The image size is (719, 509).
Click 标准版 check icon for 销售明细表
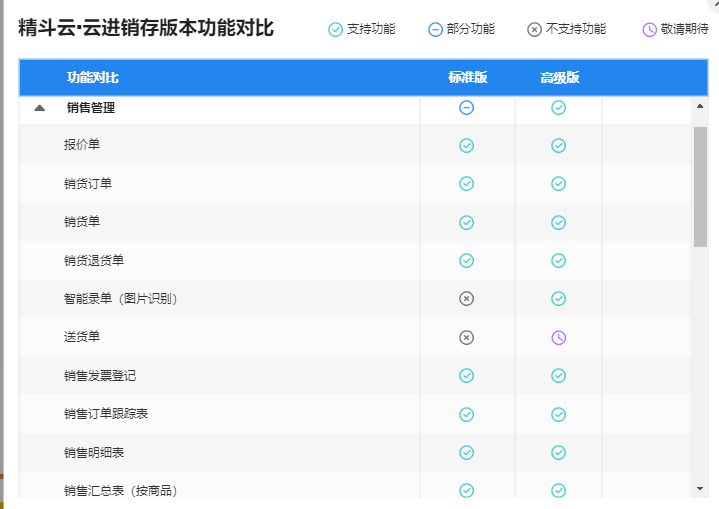coord(466,453)
